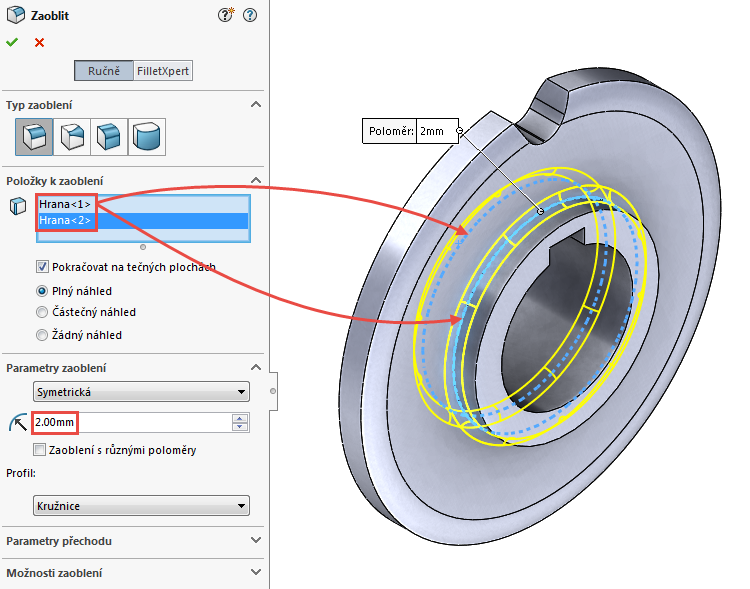Viewport: 750px width, 589px height.
Task: Select Hrana<2> in the items list
Action: pyautogui.click(x=143, y=220)
